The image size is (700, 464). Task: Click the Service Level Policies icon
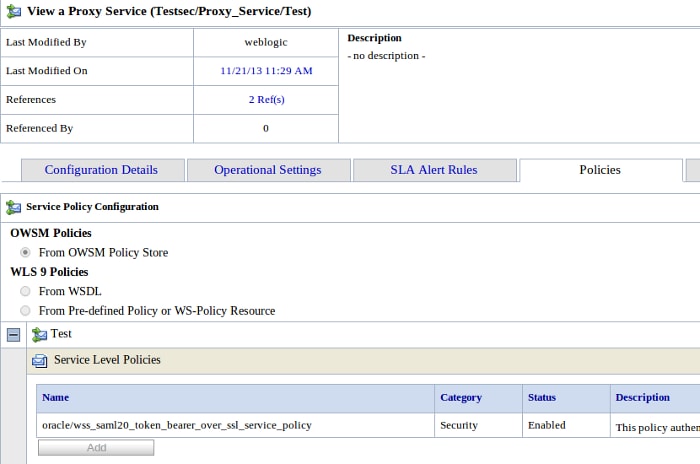point(40,361)
